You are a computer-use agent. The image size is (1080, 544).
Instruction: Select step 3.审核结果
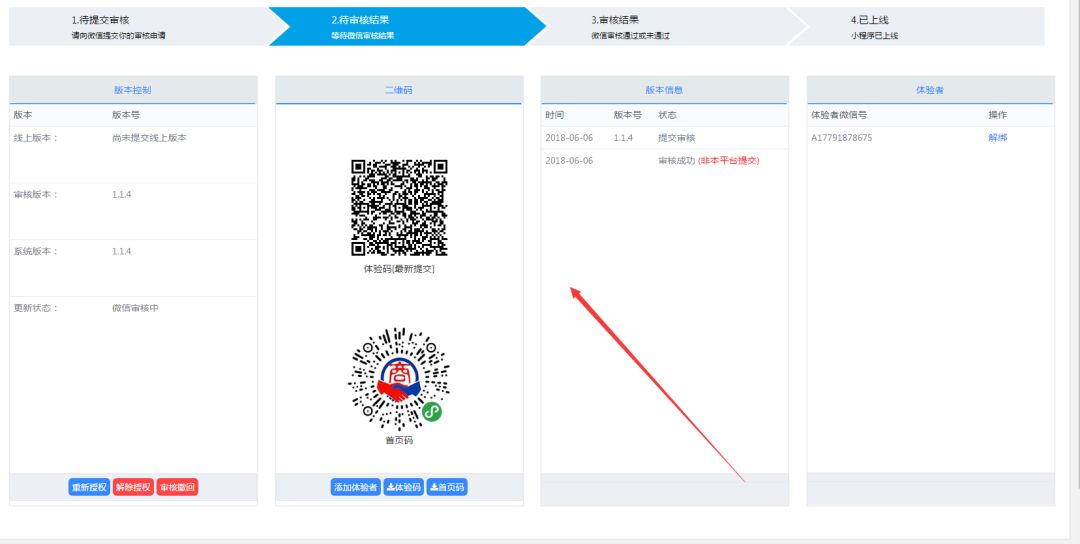[668, 27]
